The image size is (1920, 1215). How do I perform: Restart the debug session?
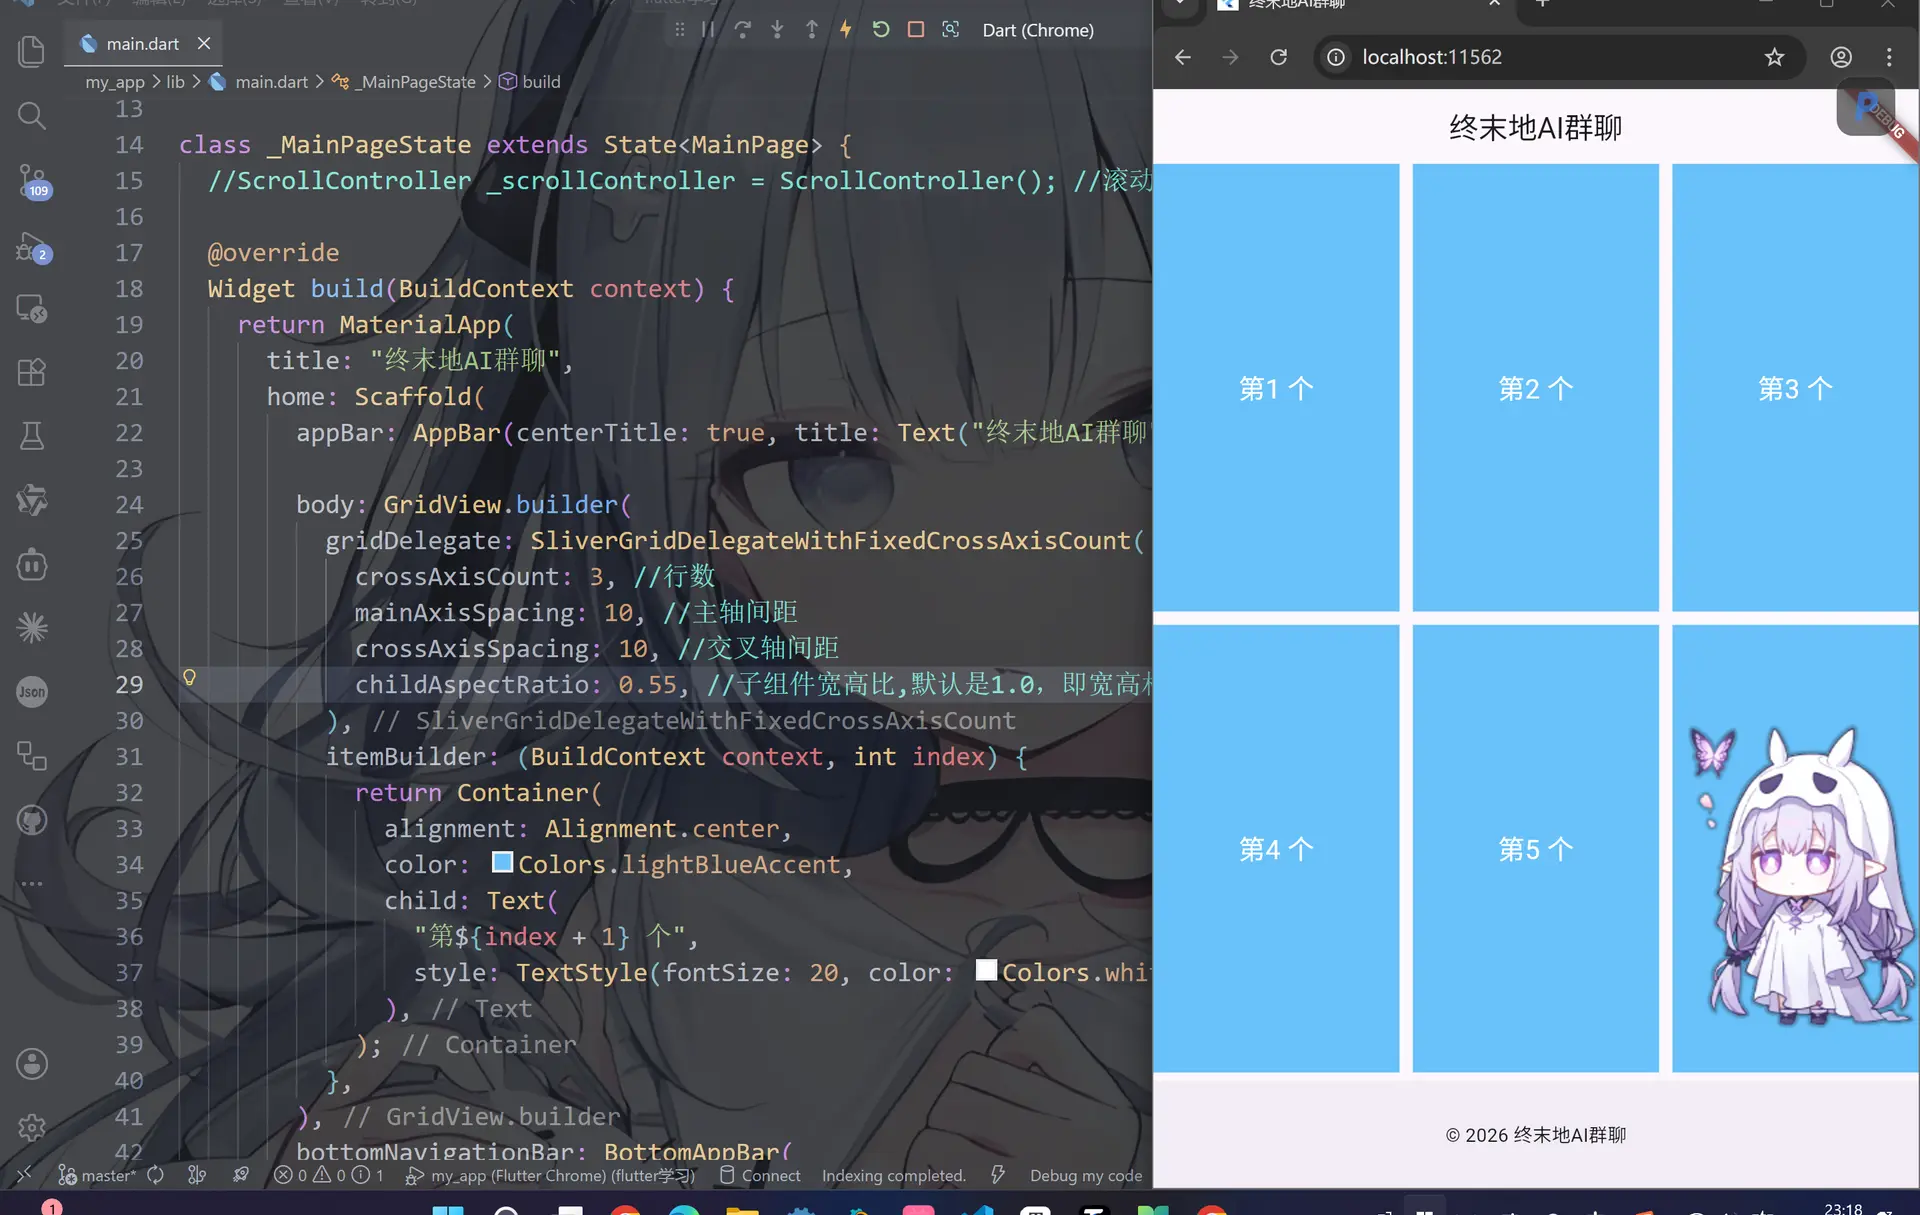[x=881, y=30]
